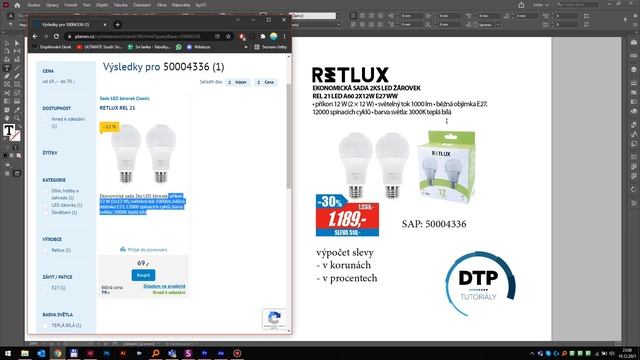Open the Nápověda menu
The image size is (640, 360).
pos(181,5)
